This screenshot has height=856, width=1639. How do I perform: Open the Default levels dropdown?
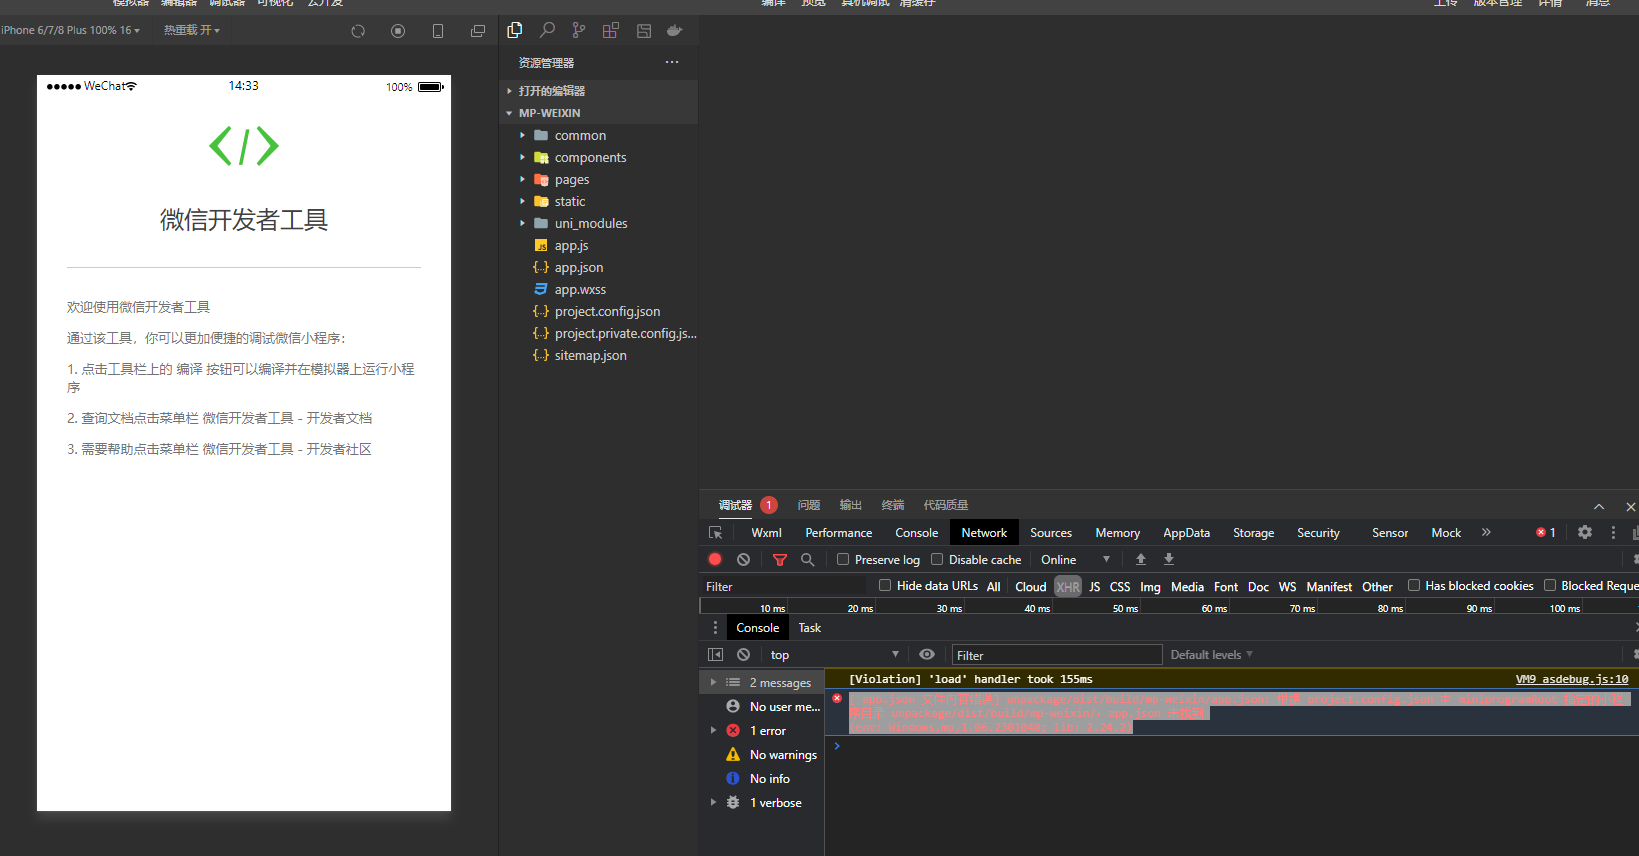[x=1211, y=655]
